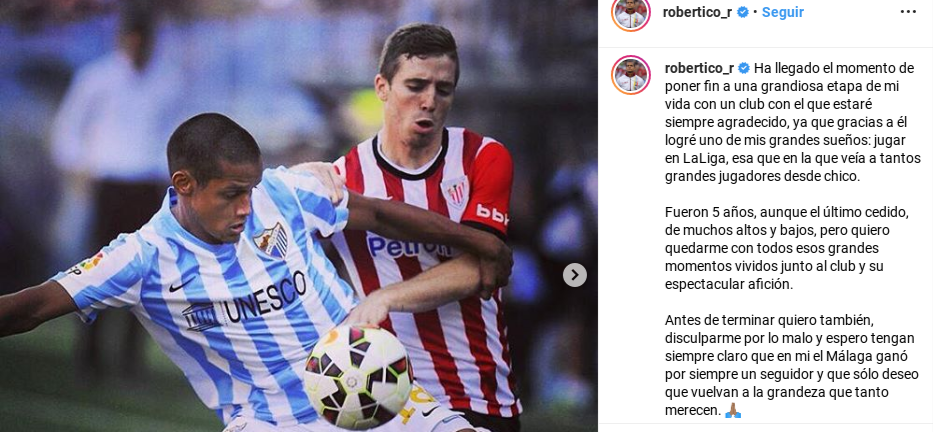Click the paragraph starting 'Antes de terminar'

coord(791,365)
